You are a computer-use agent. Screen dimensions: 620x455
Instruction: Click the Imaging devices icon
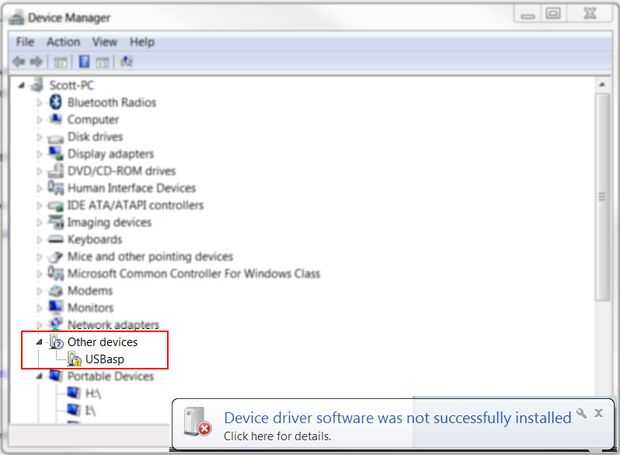pyautogui.click(x=56, y=222)
